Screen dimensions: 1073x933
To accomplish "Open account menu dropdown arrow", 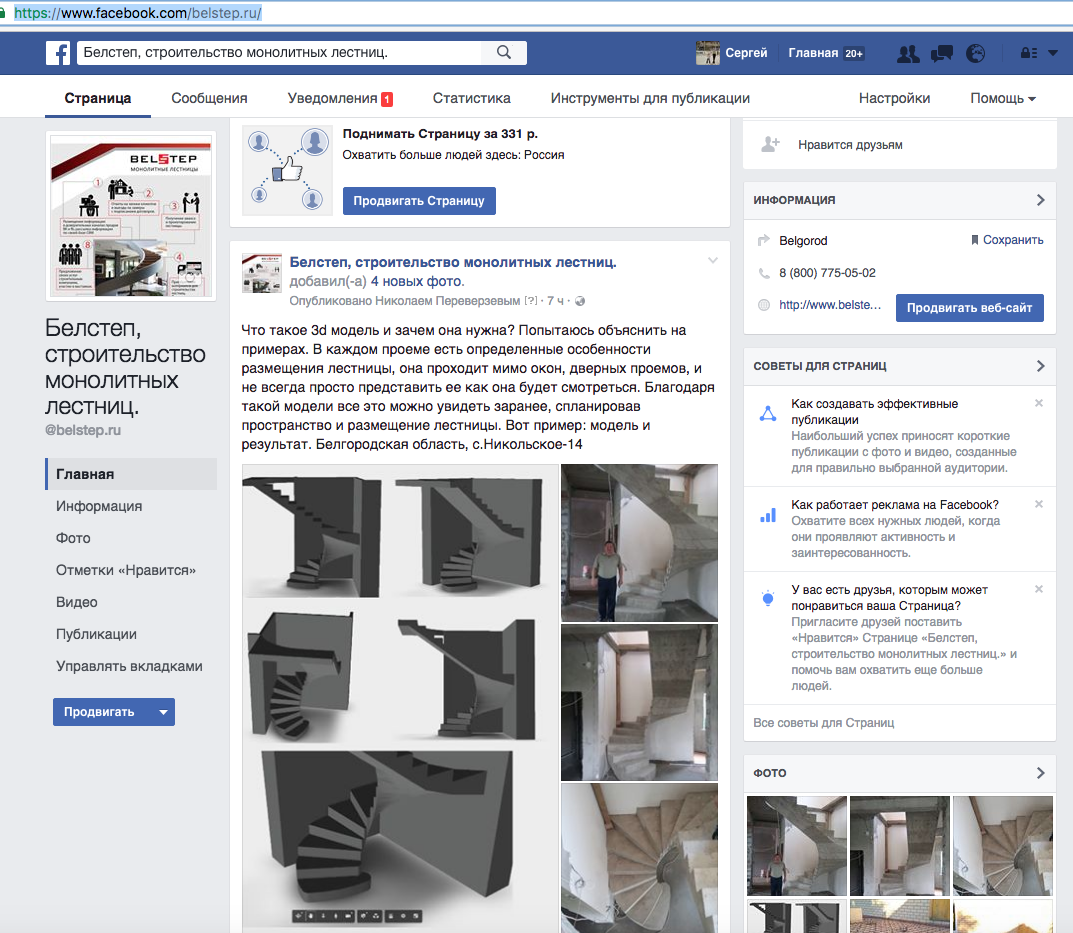I will point(1052,54).
